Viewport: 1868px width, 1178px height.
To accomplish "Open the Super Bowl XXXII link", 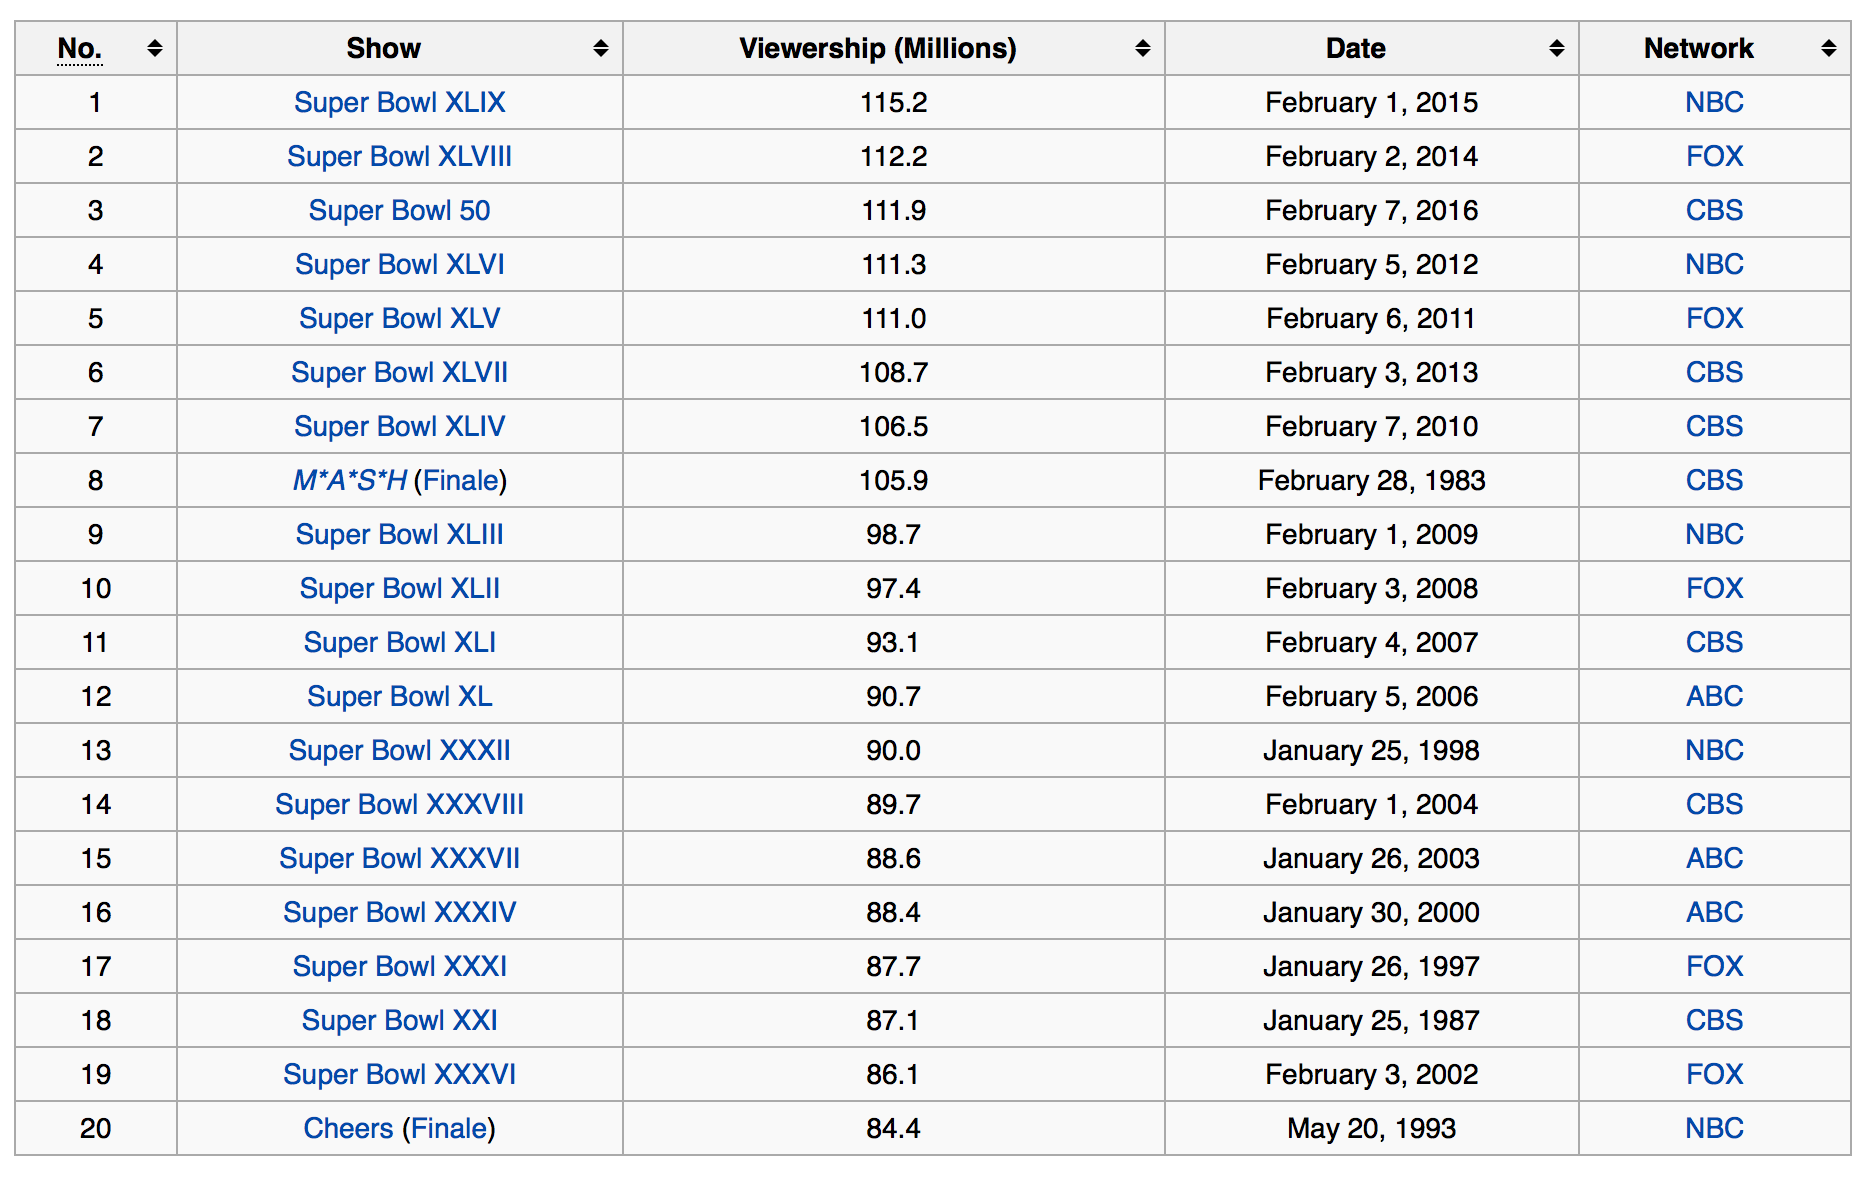I will [x=399, y=750].
